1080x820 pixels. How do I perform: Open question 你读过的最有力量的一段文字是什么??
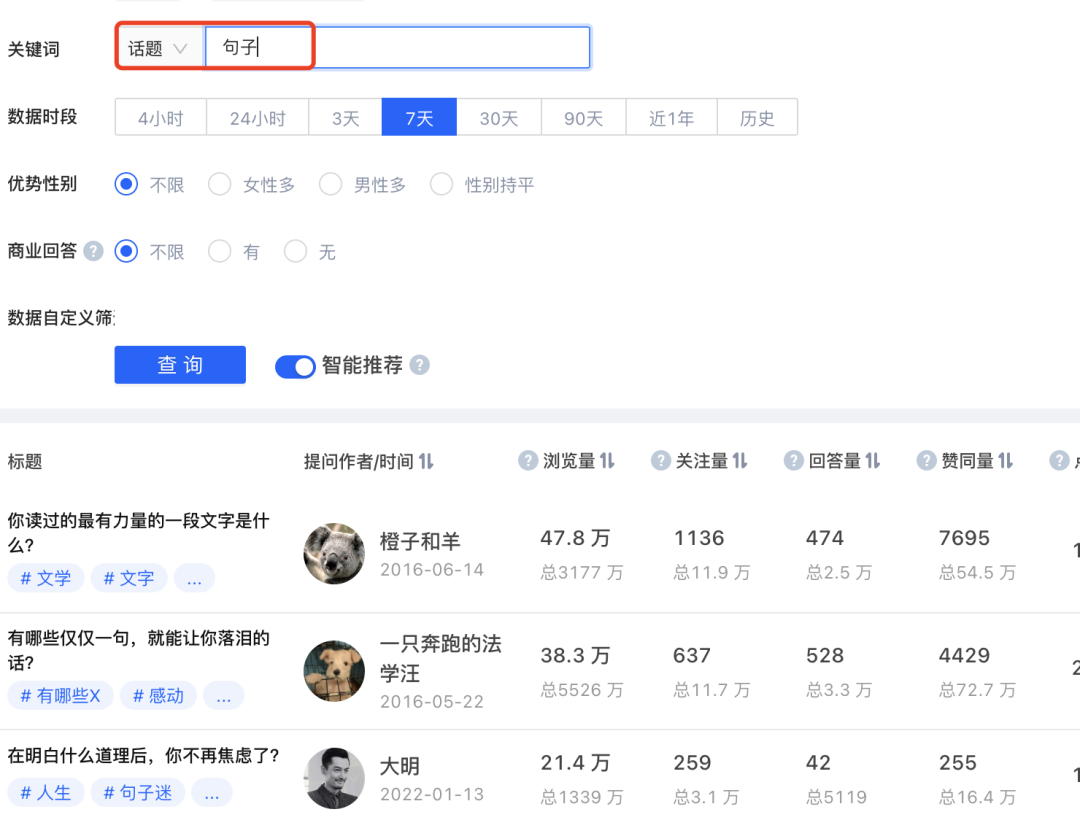click(x=138, y=533)
